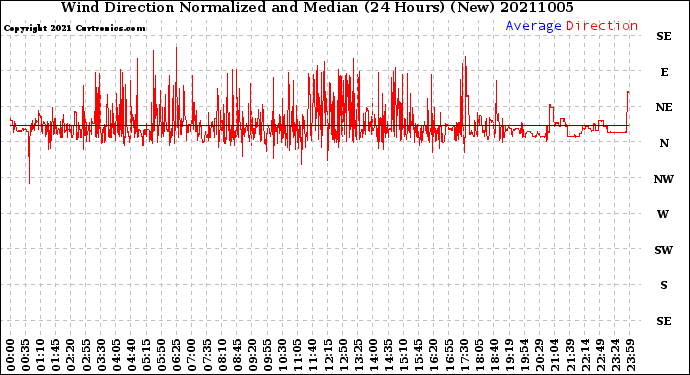This screenshot has height=375, width=690.
Task: Click the 15:10 time label
Action: coord(404,355)
